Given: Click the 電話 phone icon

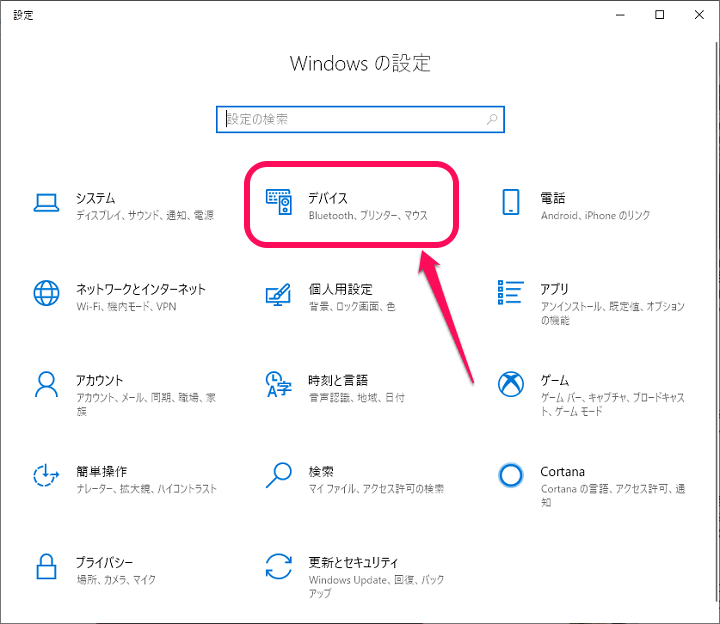Looking at the screenshot, I should 511,202.
